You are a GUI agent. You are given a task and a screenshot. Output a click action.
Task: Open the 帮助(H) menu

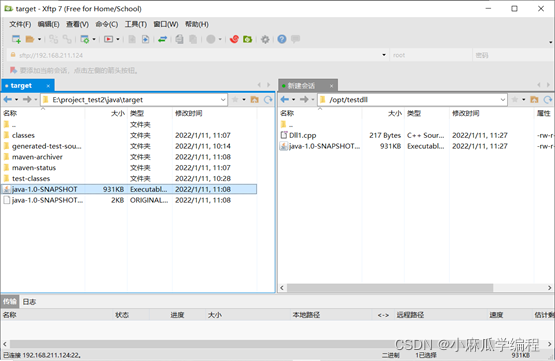point(197,24)
